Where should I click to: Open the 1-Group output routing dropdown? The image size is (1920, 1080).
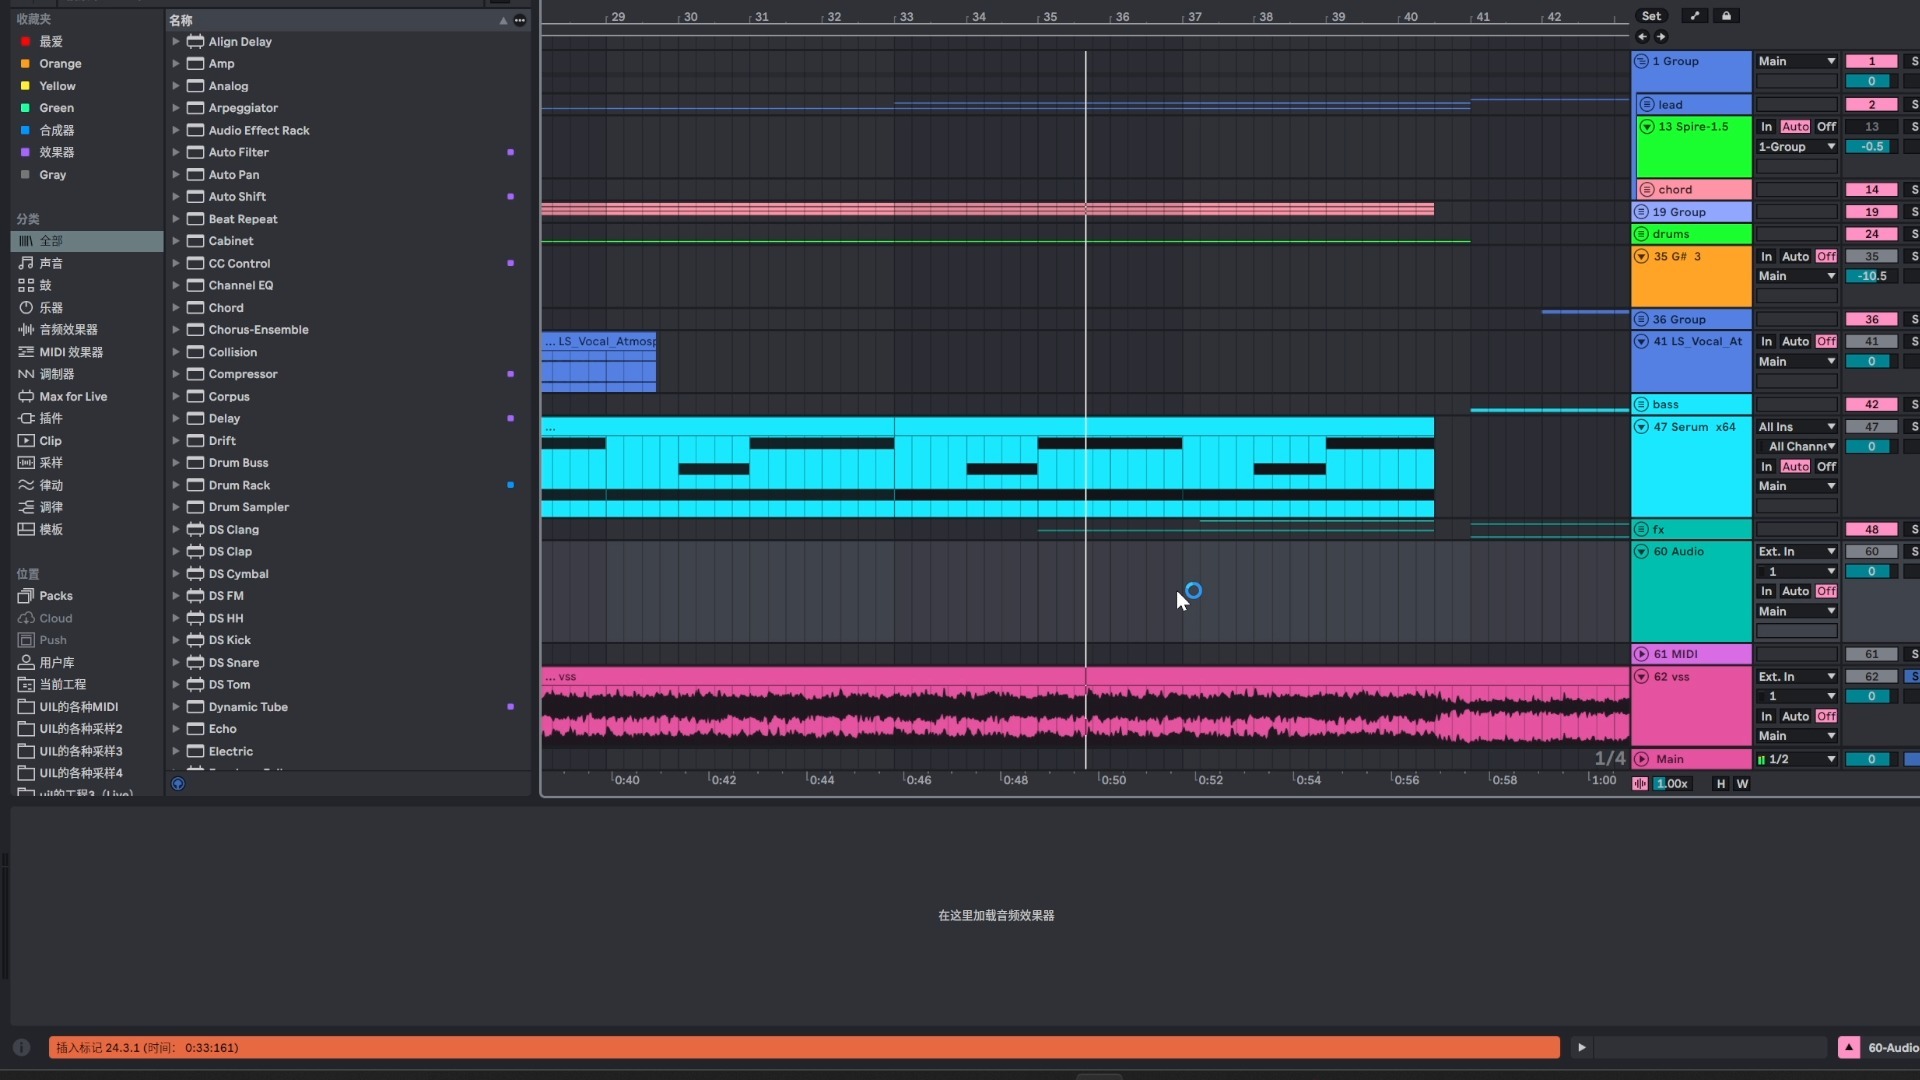click(1797, 147)
